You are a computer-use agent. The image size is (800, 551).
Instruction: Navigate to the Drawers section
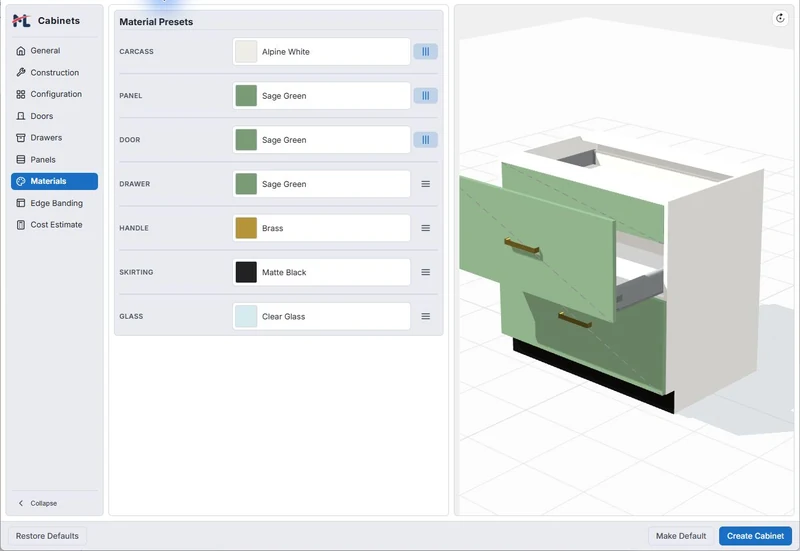(54, 138)
